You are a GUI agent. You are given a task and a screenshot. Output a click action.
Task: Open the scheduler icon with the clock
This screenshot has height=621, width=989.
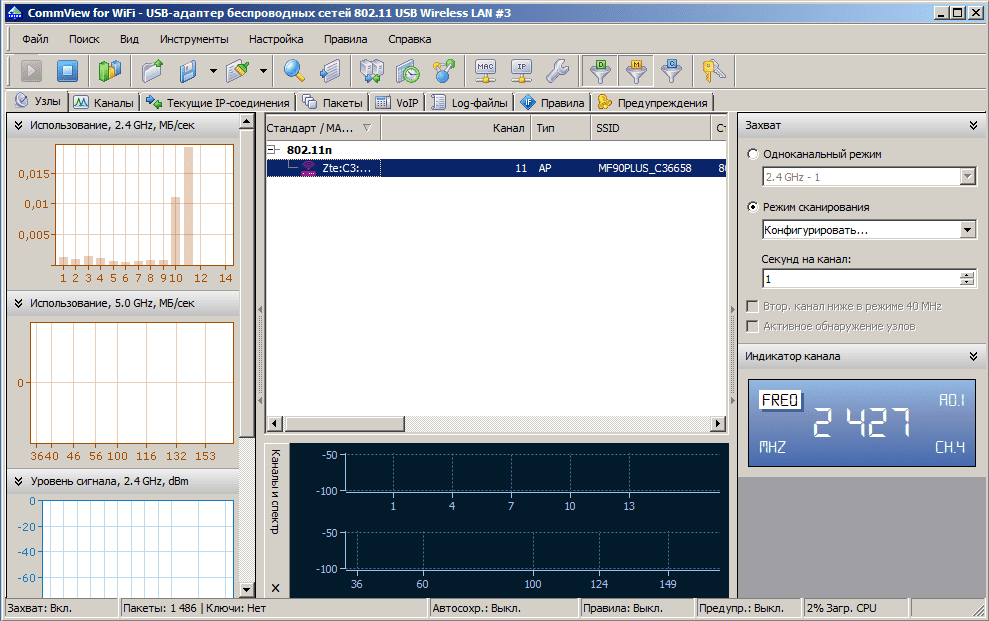408,71
